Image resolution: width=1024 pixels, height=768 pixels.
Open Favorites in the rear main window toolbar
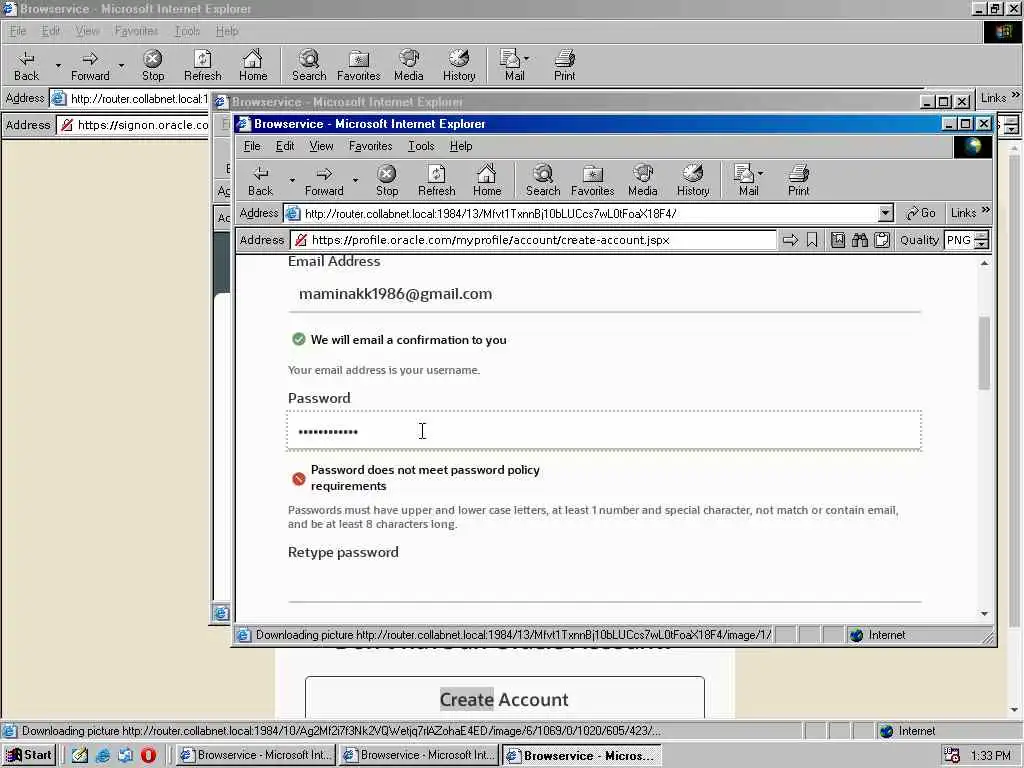coord(359,65)
